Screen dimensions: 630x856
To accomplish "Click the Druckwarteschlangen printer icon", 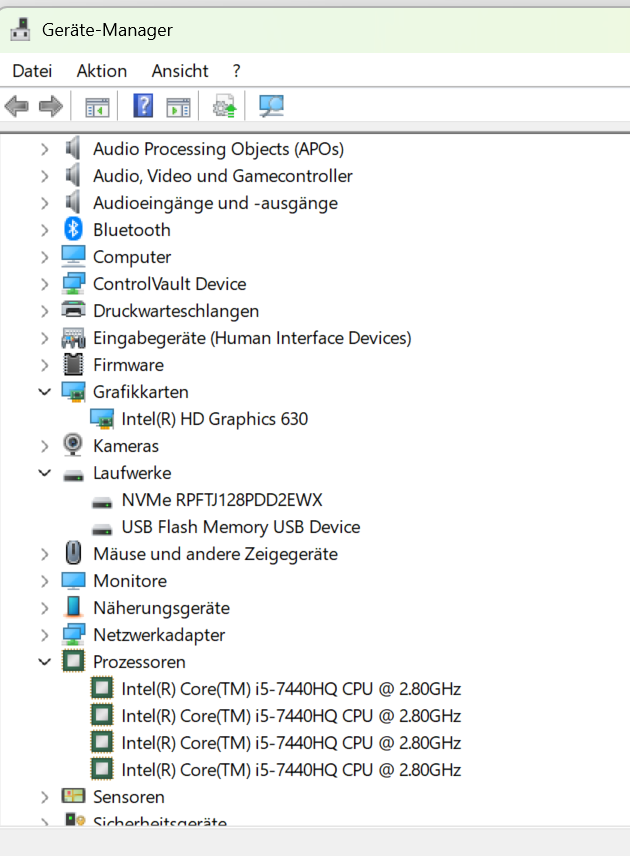I will [x=73, y=310].
